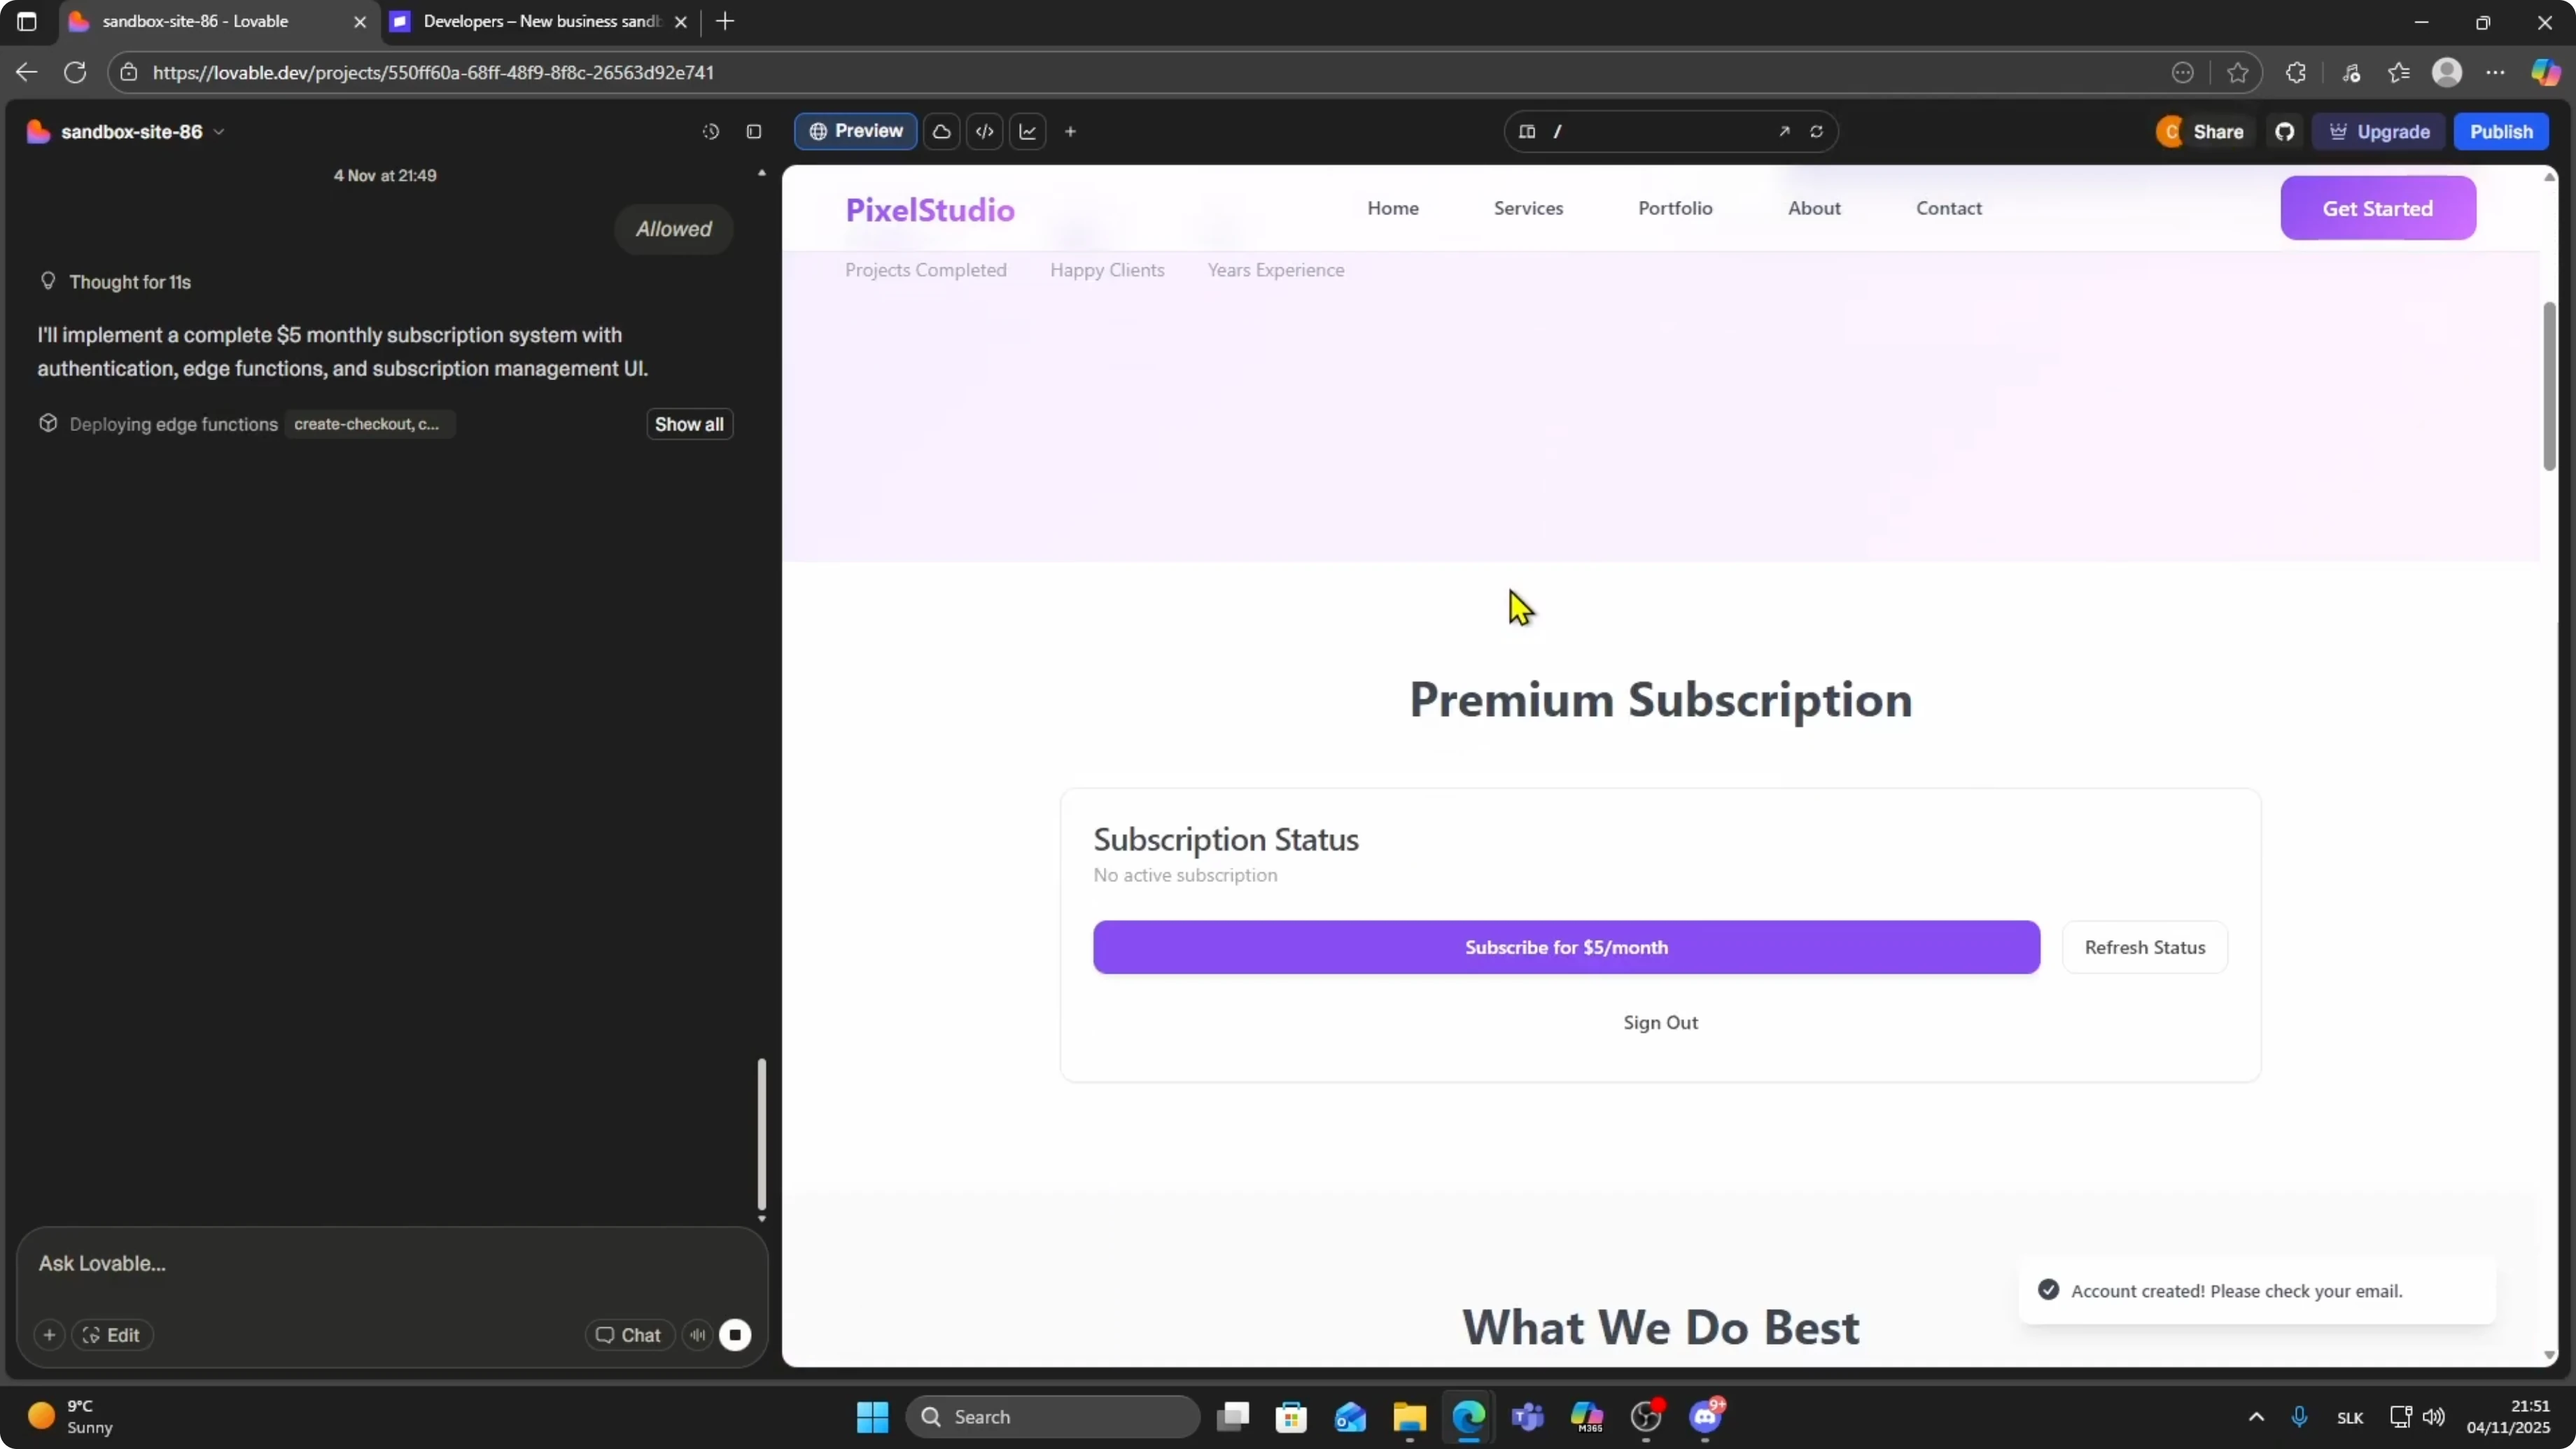Open About nav item
This screenshot has width=2576, height=1449.
click(1814, 208)
